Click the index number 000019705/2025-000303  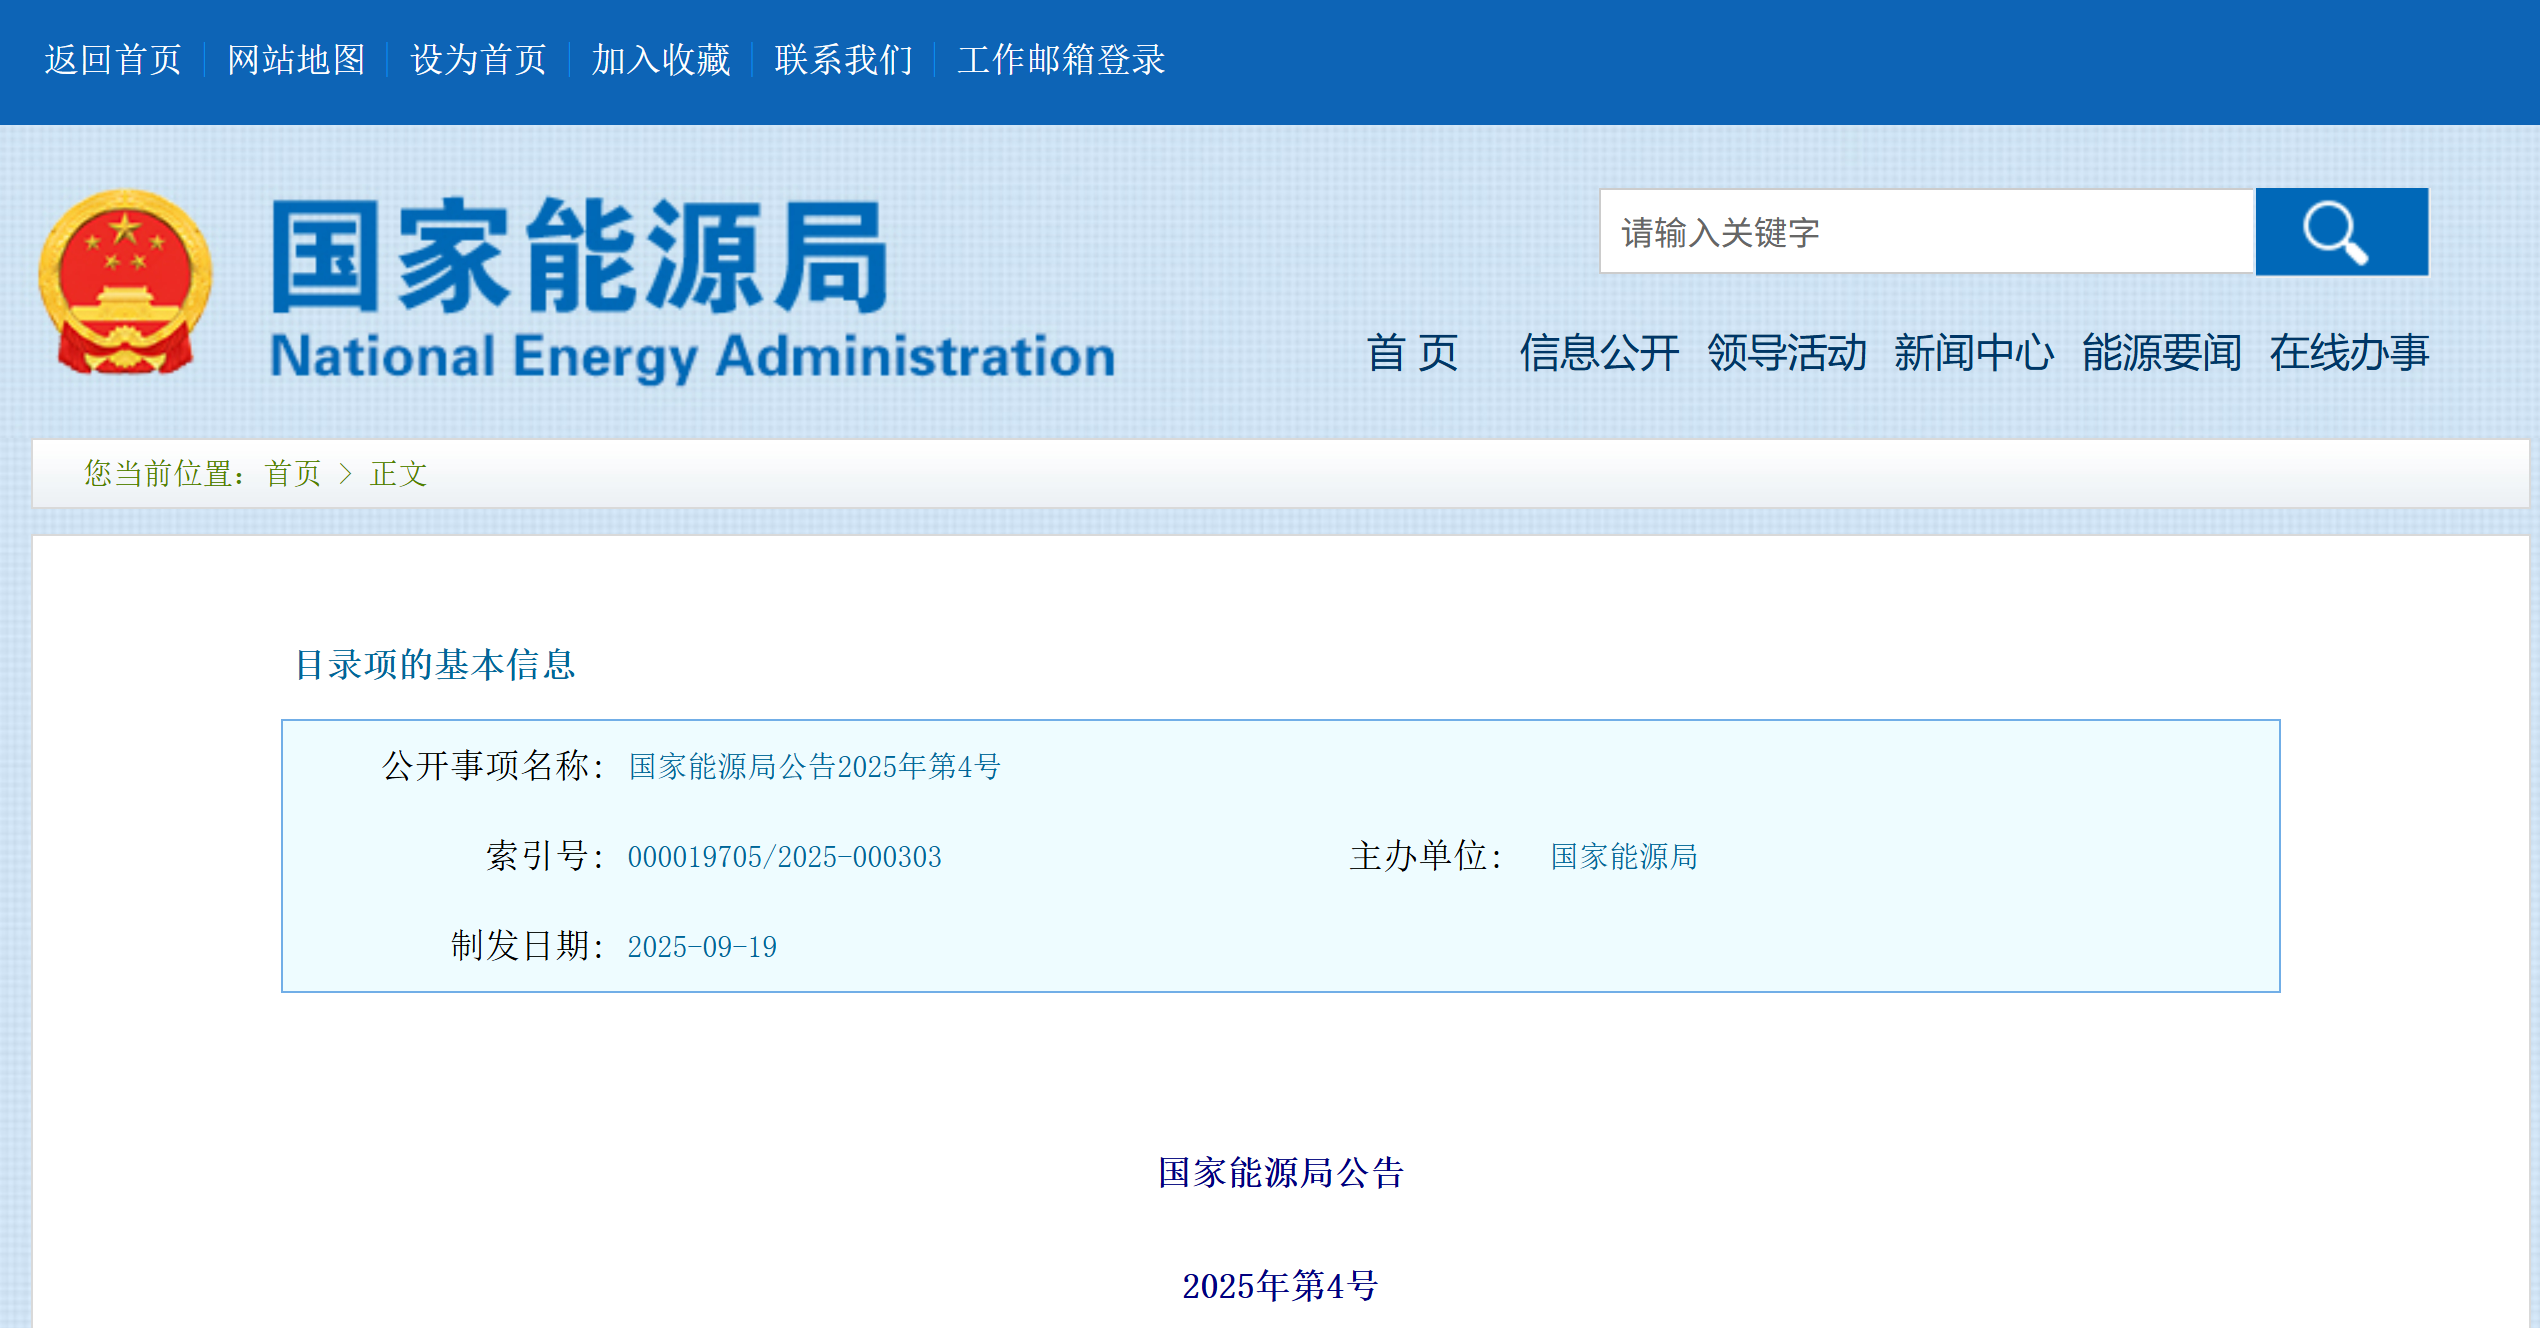(x=784, y=857)
